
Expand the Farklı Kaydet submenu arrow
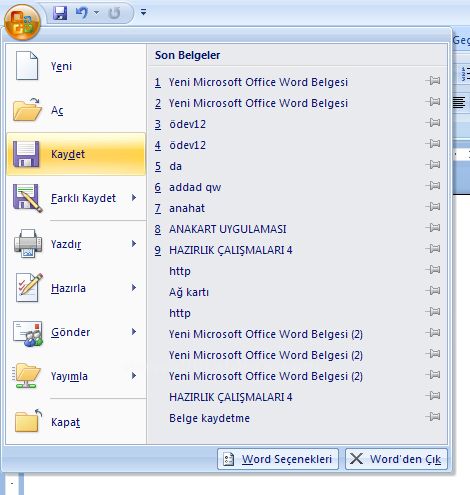tap(134, 198)
